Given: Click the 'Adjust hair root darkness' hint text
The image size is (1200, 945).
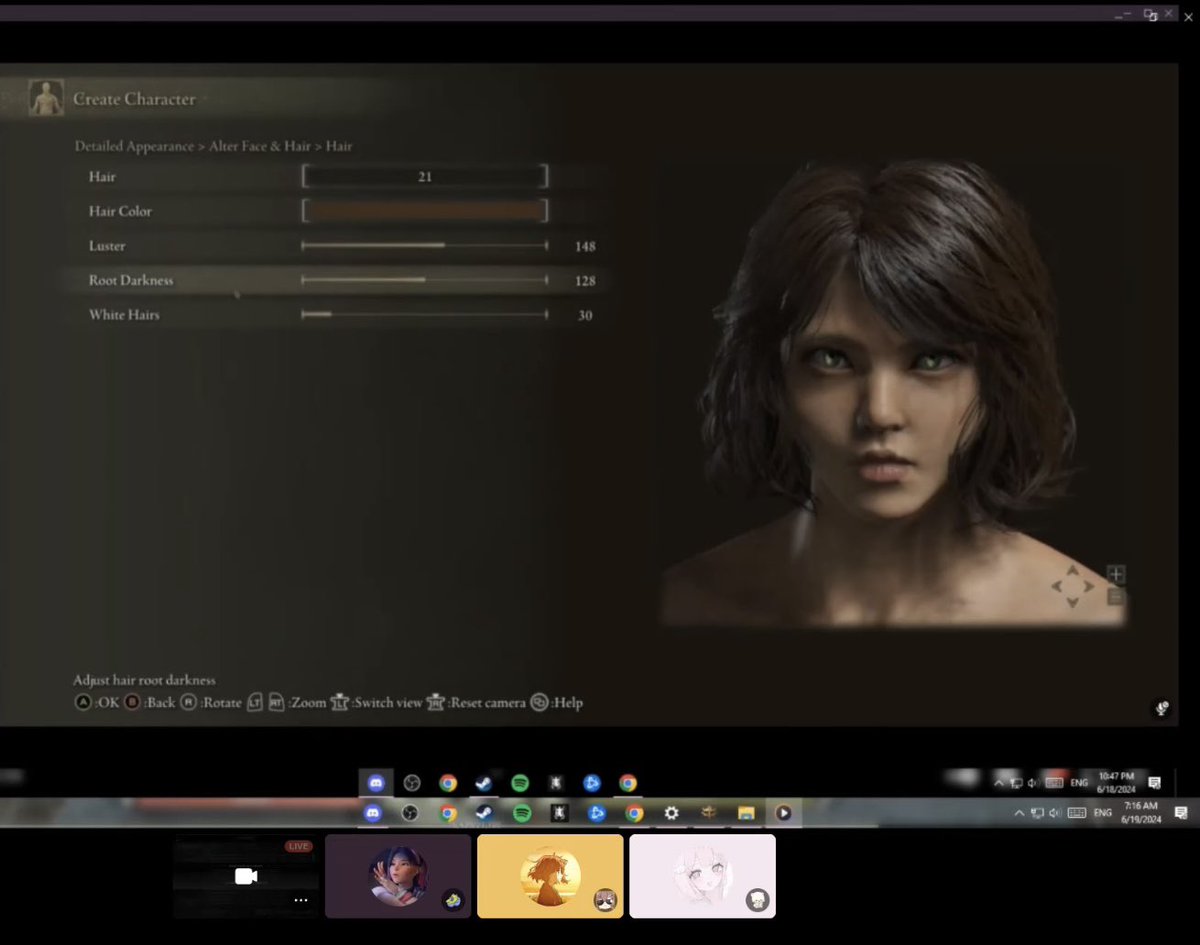Looking at the screenshot, I should (144, 680).
